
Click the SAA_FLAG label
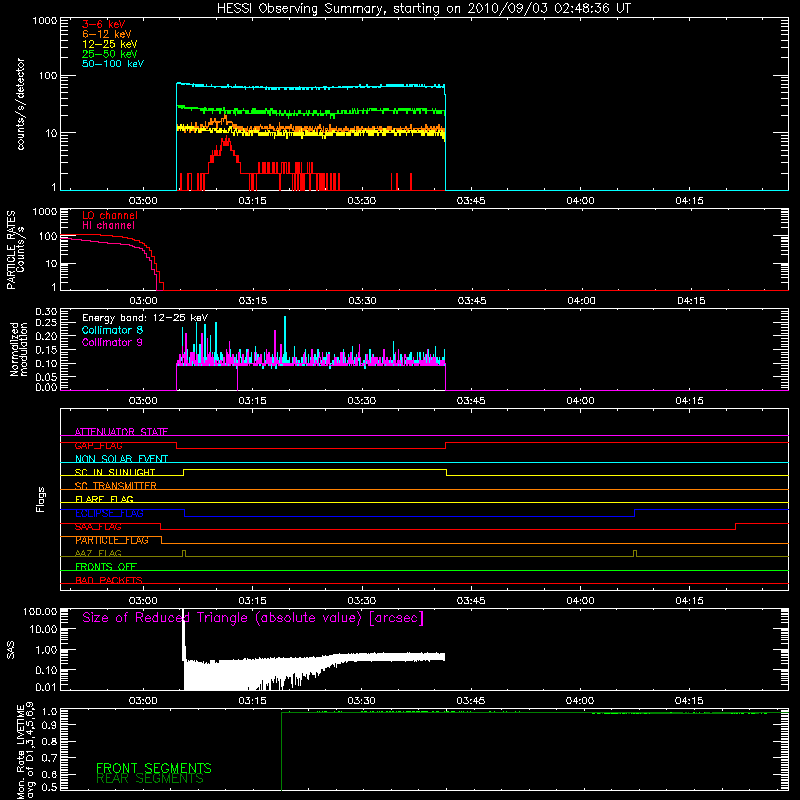pos(98,527)
